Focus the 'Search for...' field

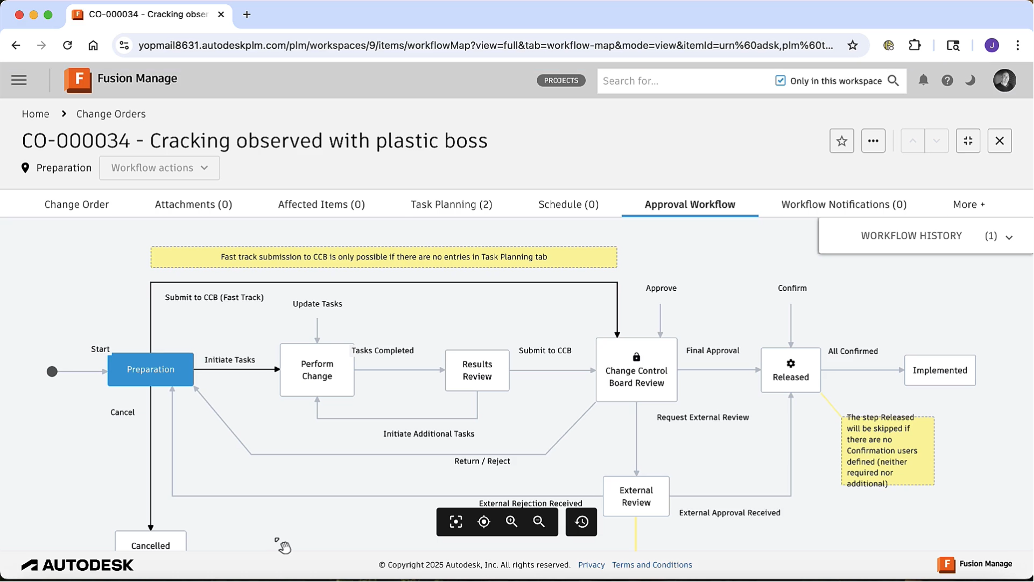683,80
